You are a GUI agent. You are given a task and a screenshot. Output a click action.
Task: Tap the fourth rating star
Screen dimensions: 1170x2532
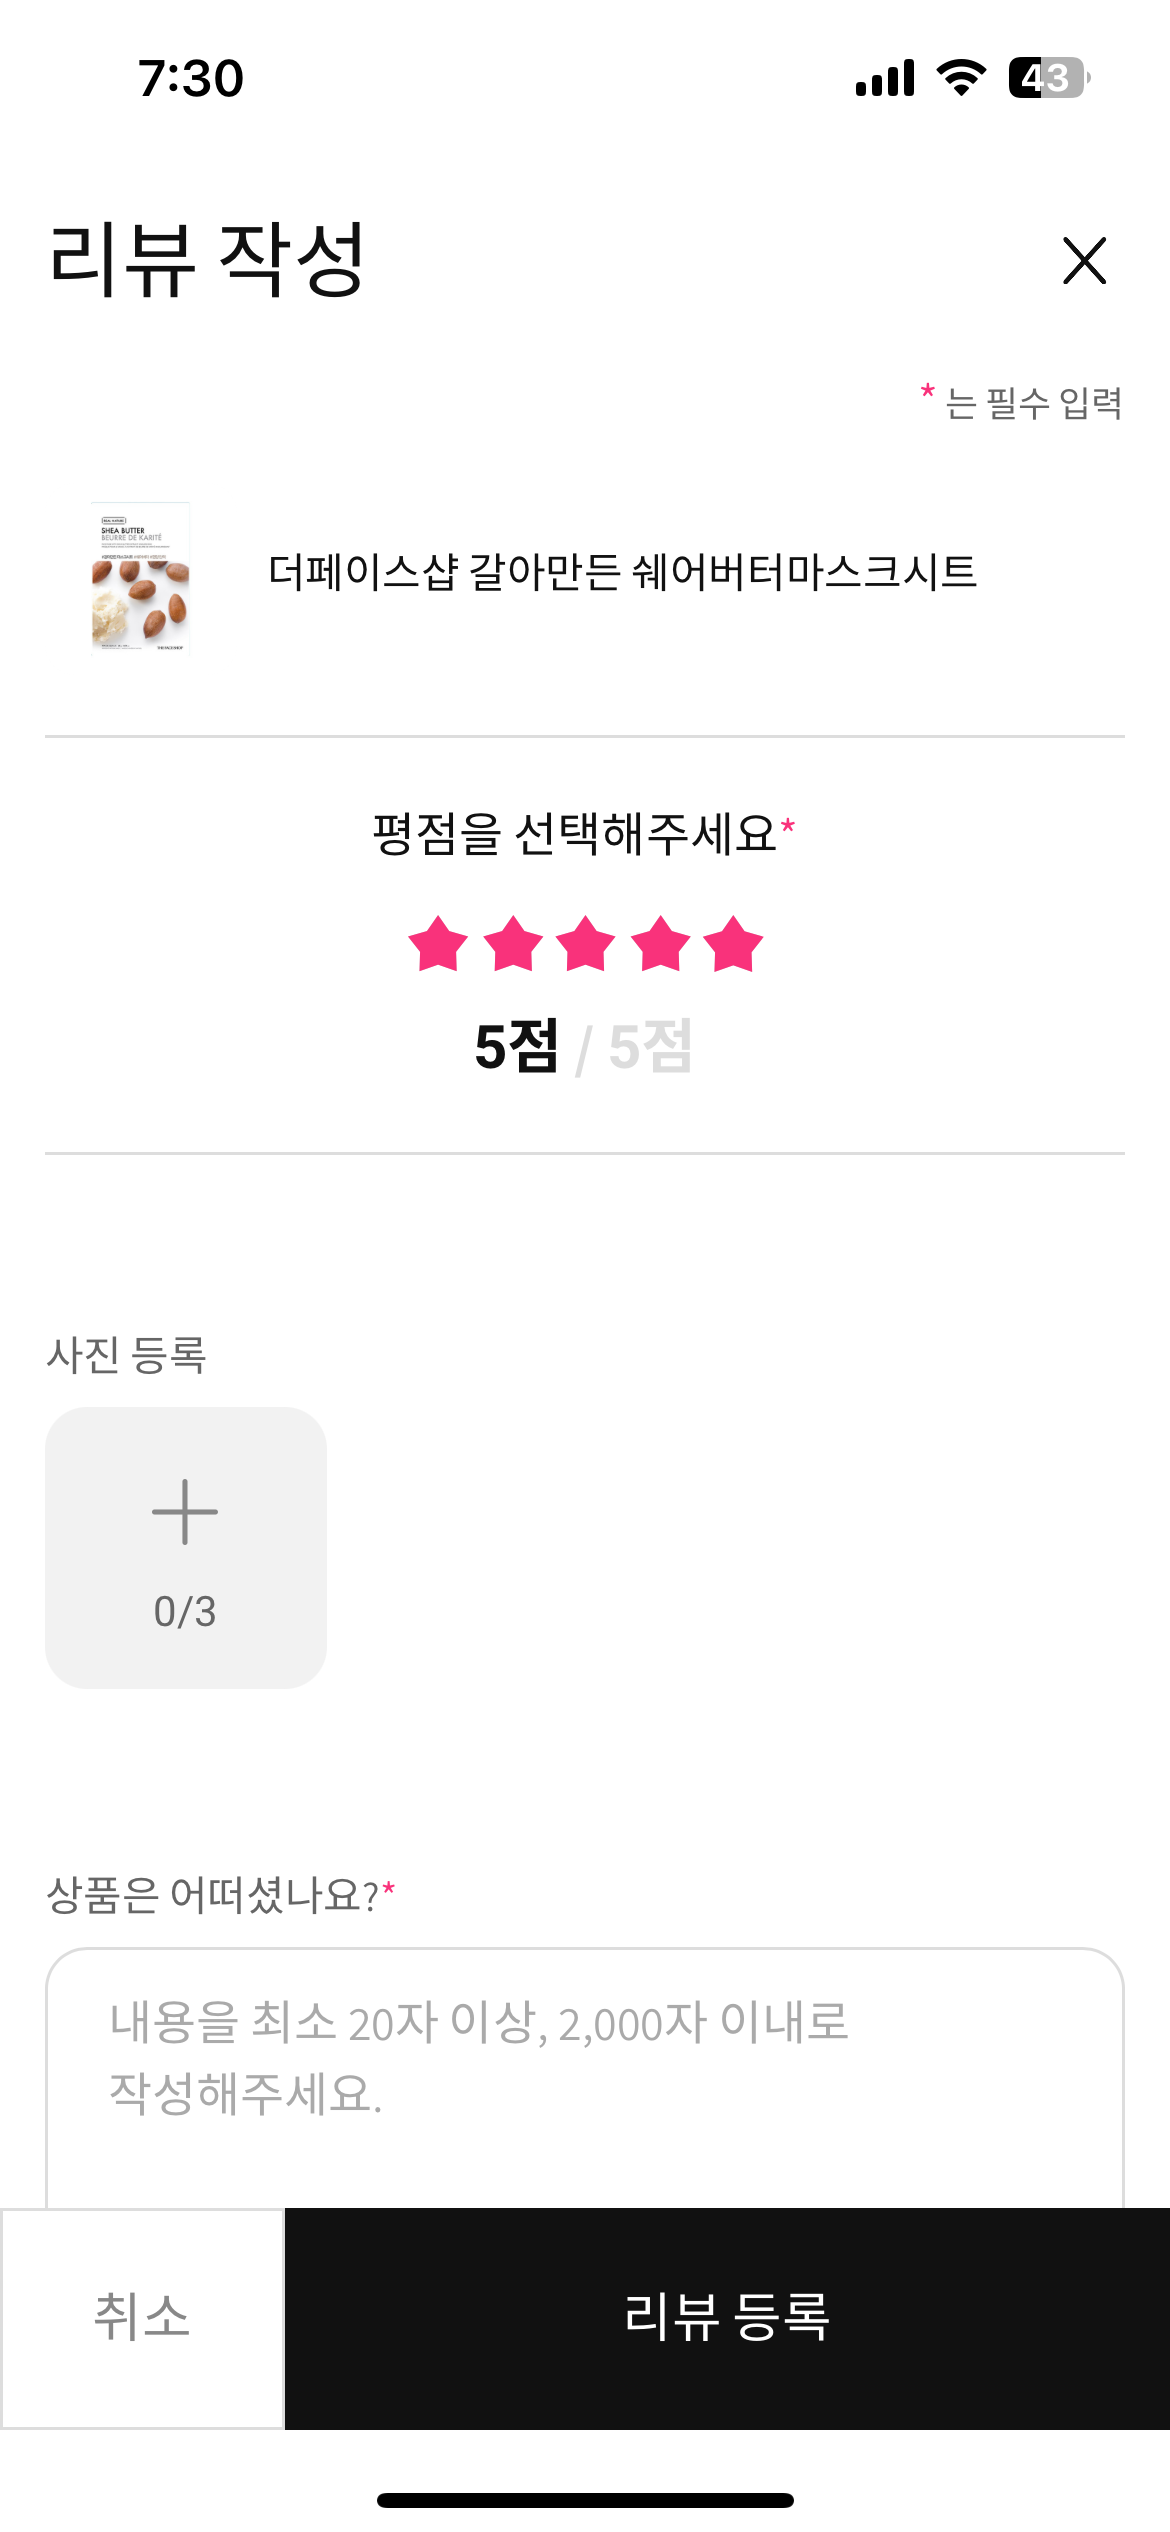(x=660, y=944)
